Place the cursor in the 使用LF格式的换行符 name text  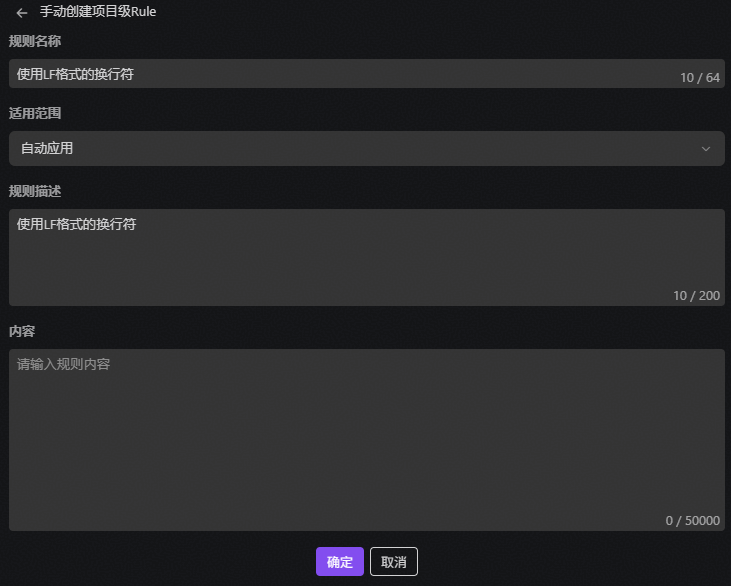click(75, 74)
